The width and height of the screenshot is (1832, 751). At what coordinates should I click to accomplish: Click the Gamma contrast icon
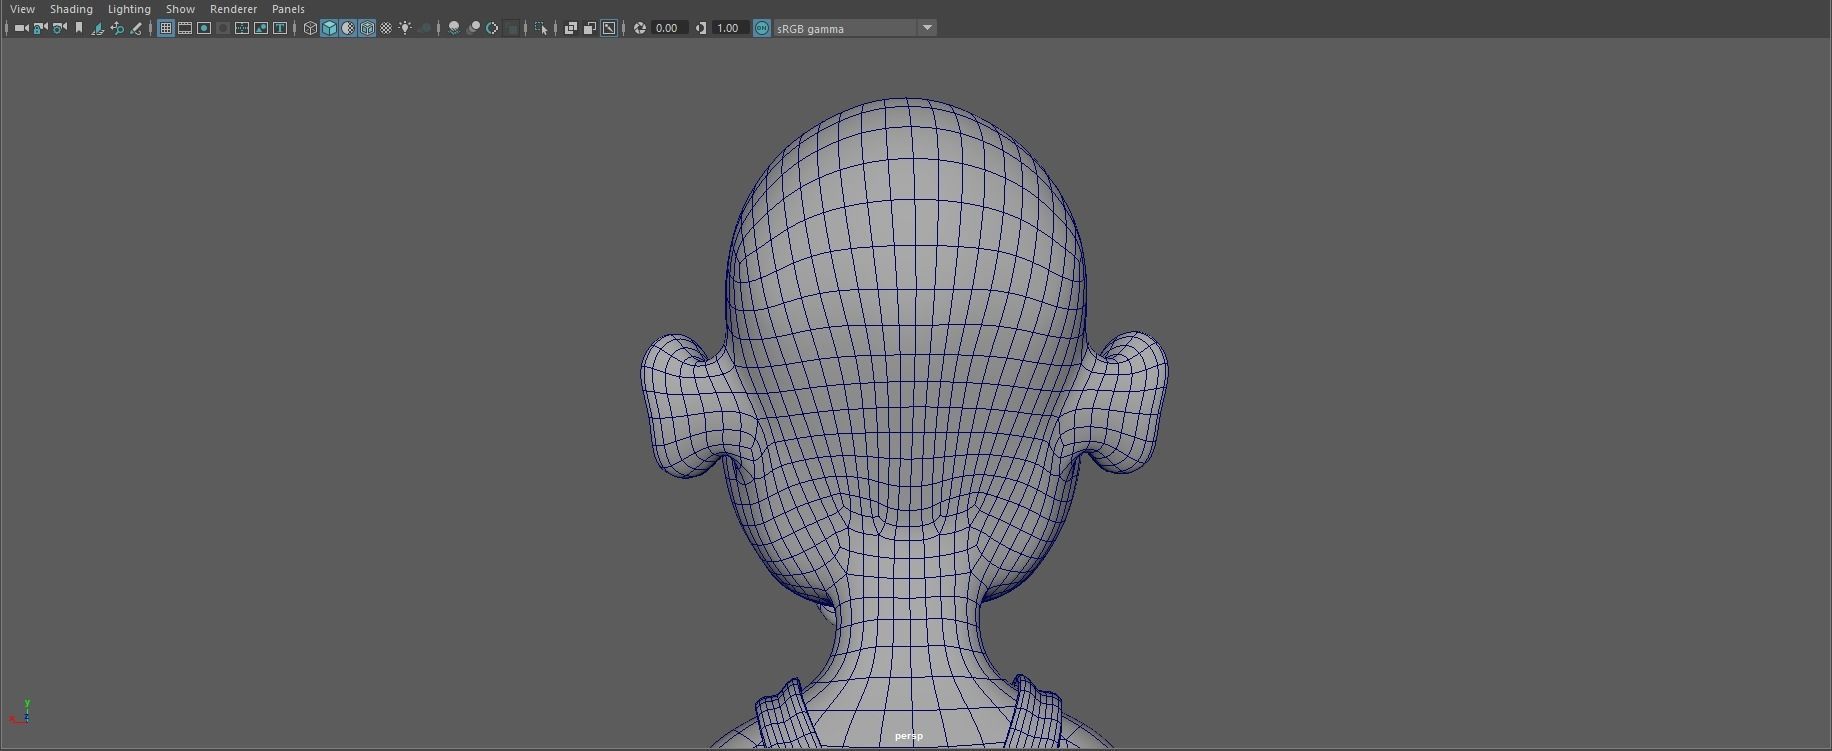tap(700, 28)
